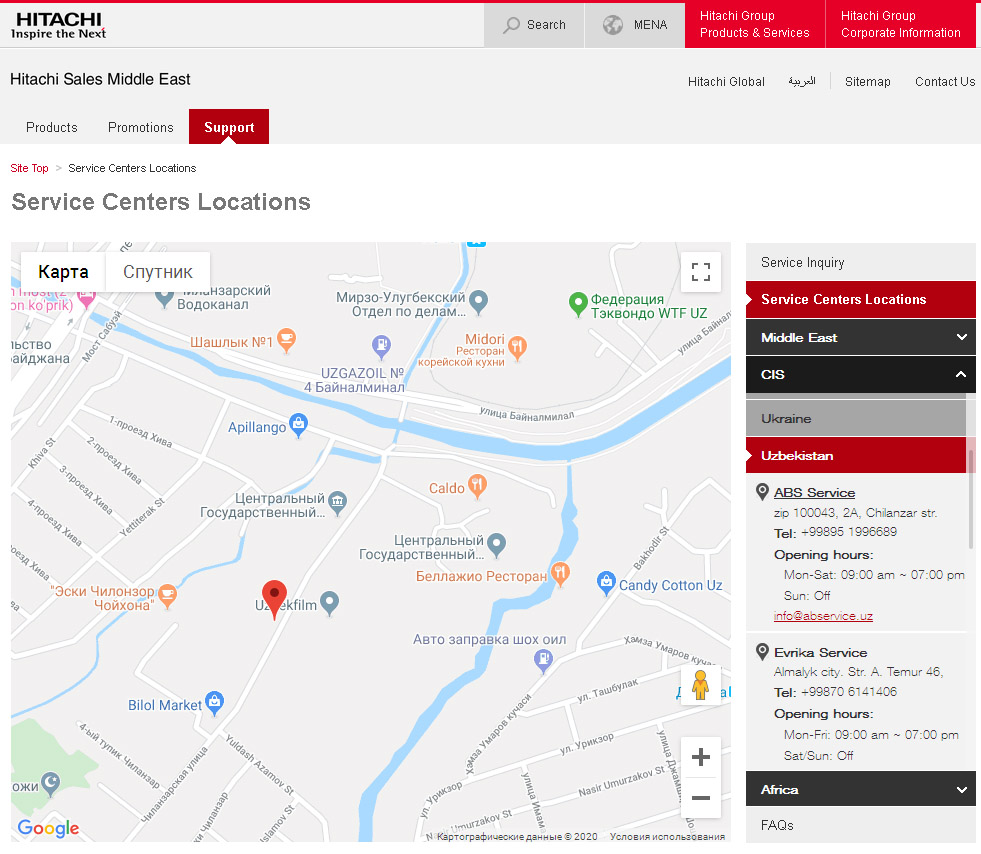Click the Street View pegman icon

[x=700, y=685]
